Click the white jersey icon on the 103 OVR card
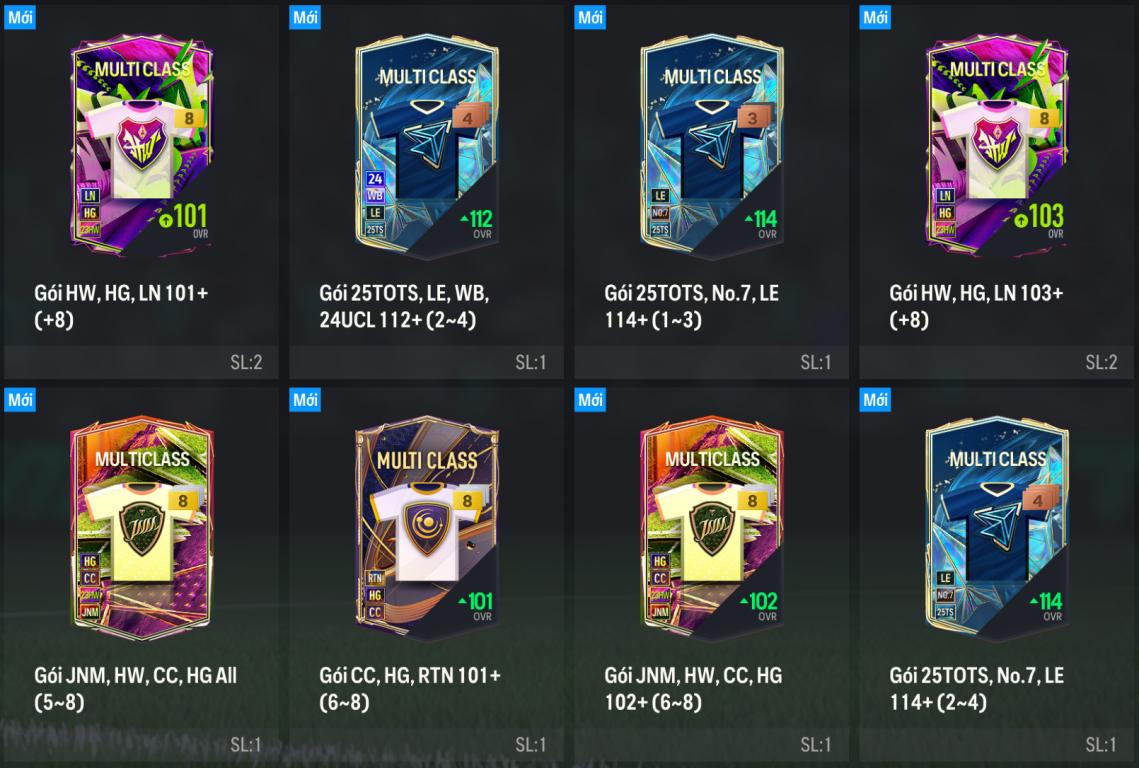 (997, 150)
